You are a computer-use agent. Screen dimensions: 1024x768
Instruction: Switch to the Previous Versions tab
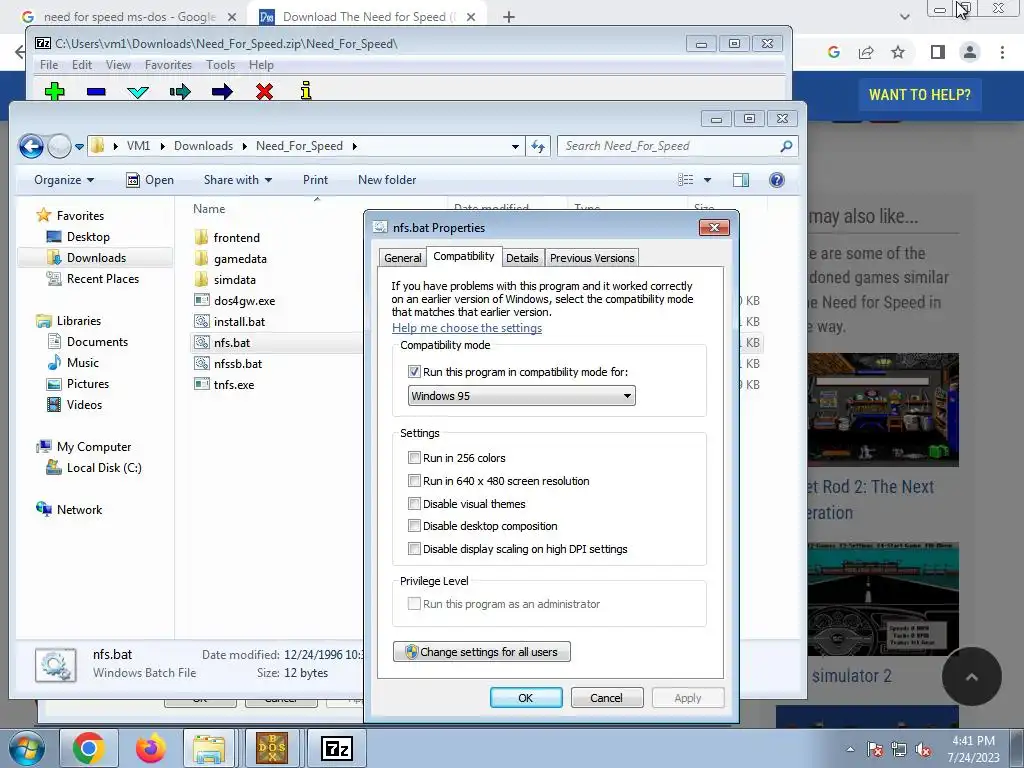[x=592, y=258]
